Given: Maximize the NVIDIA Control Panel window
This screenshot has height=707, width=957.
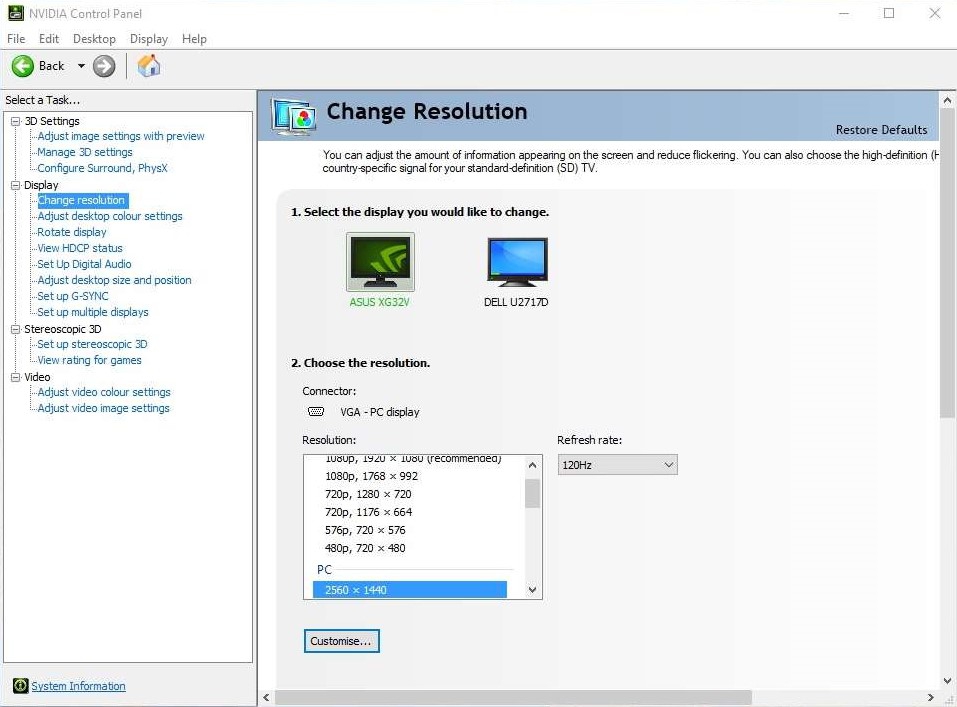Looking at the screenshot, I should 889,13.
